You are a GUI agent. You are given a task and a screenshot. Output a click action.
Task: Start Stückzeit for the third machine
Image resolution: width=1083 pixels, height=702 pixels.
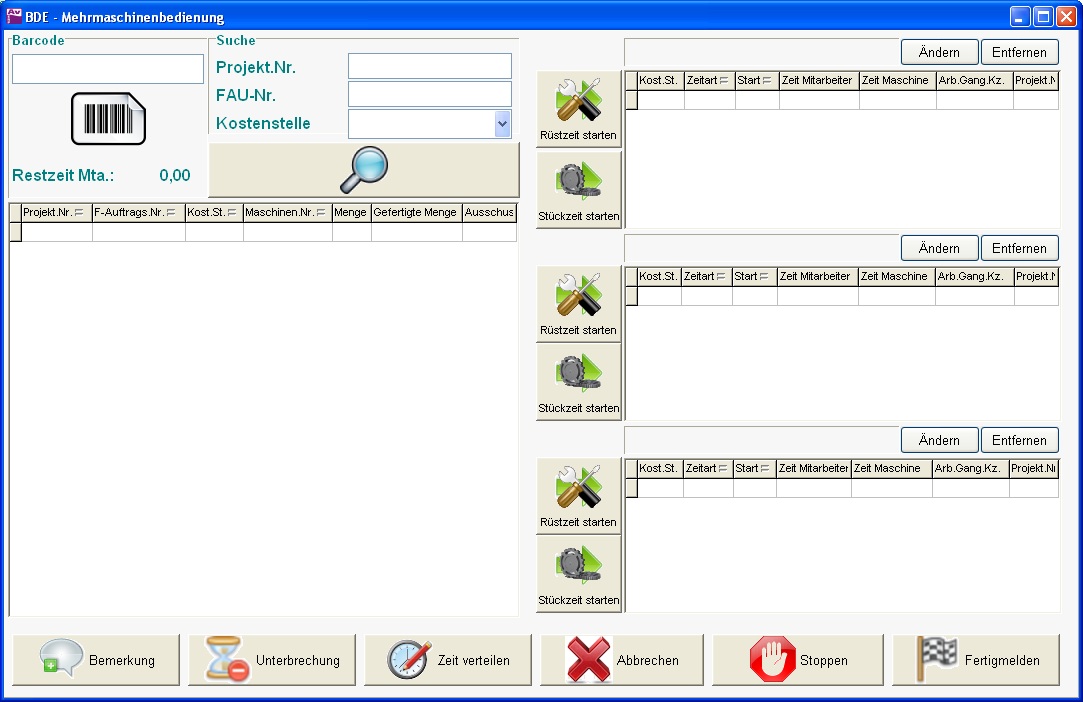pyautogui.click(x=578, y=574)
